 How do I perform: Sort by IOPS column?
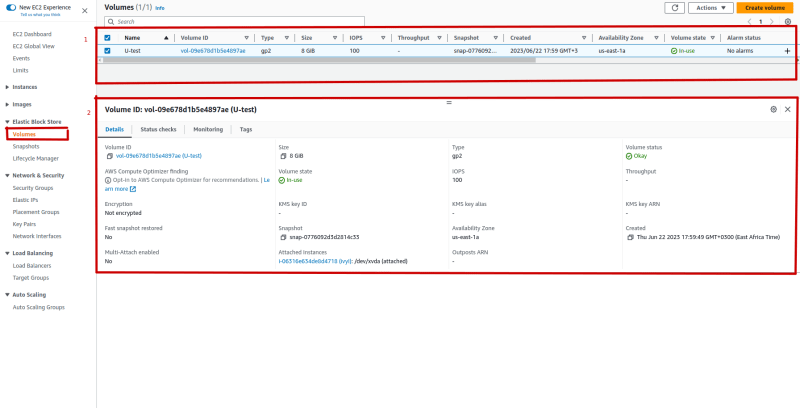pos(383,38)
